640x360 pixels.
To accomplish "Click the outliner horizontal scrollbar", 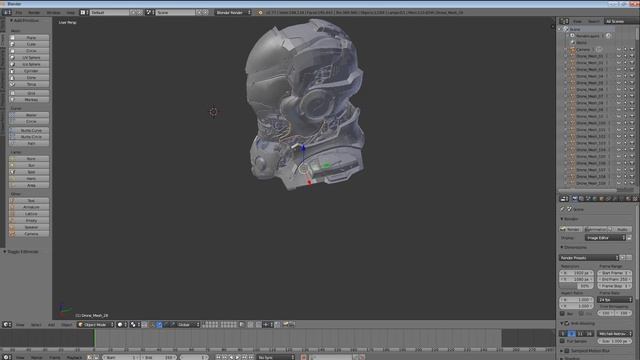I will tap(588, 191).
